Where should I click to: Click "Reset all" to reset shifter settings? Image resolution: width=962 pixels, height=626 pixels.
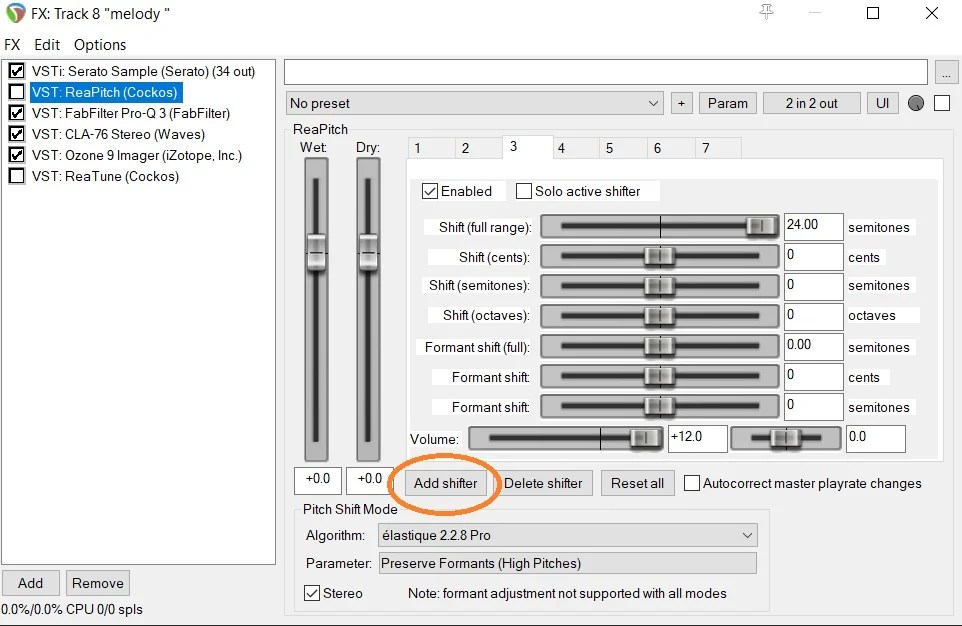pos(637,483)
